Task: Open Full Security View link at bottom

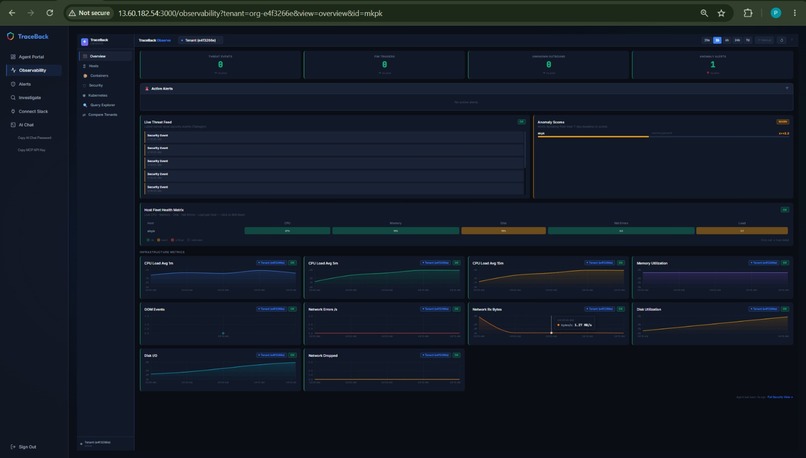Action: pos(780,397)
